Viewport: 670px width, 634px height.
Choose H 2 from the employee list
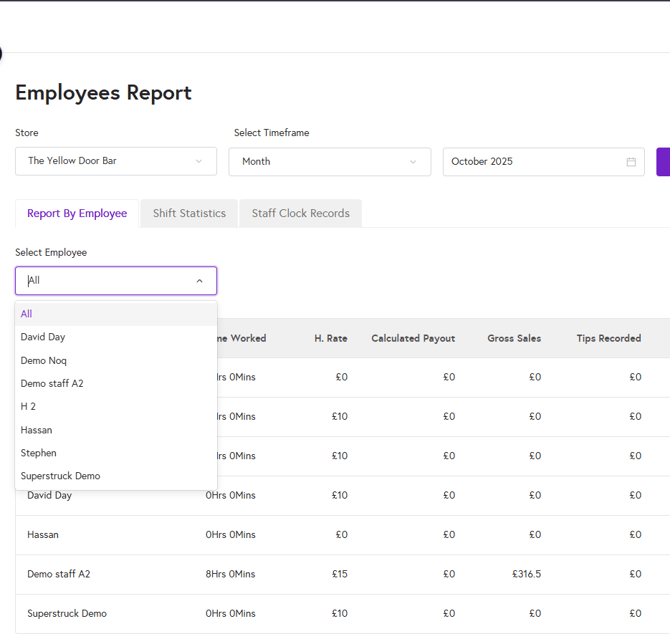click(28, 406)
